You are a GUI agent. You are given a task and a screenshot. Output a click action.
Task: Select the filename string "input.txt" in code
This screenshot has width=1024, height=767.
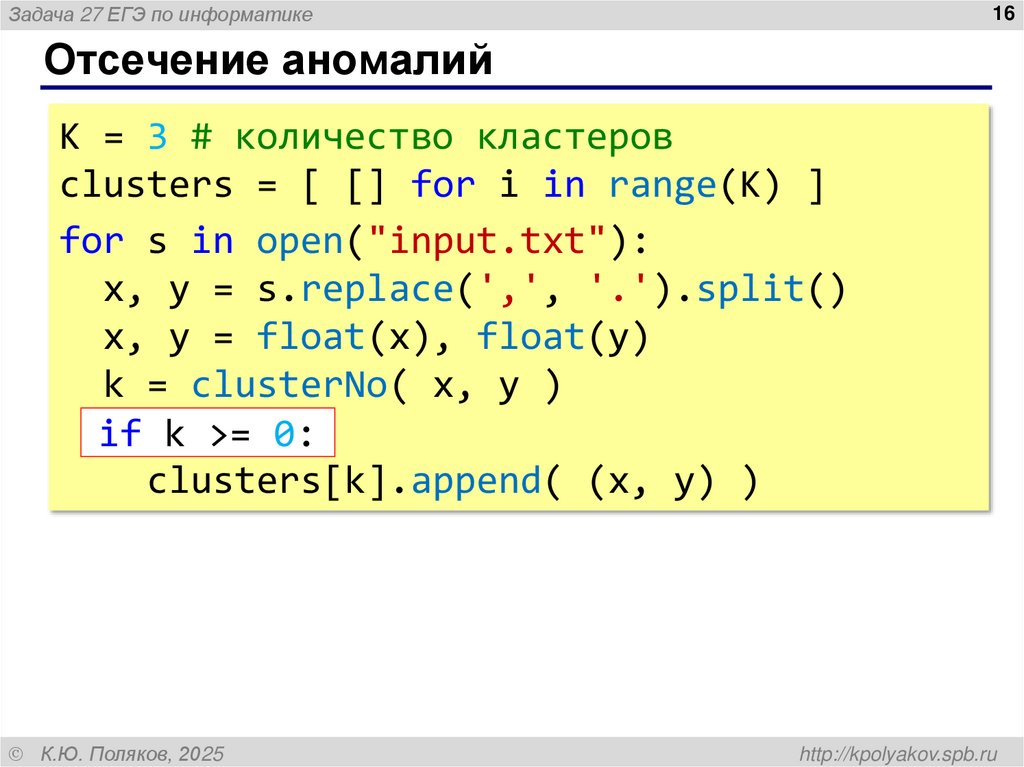pos(479,239)
